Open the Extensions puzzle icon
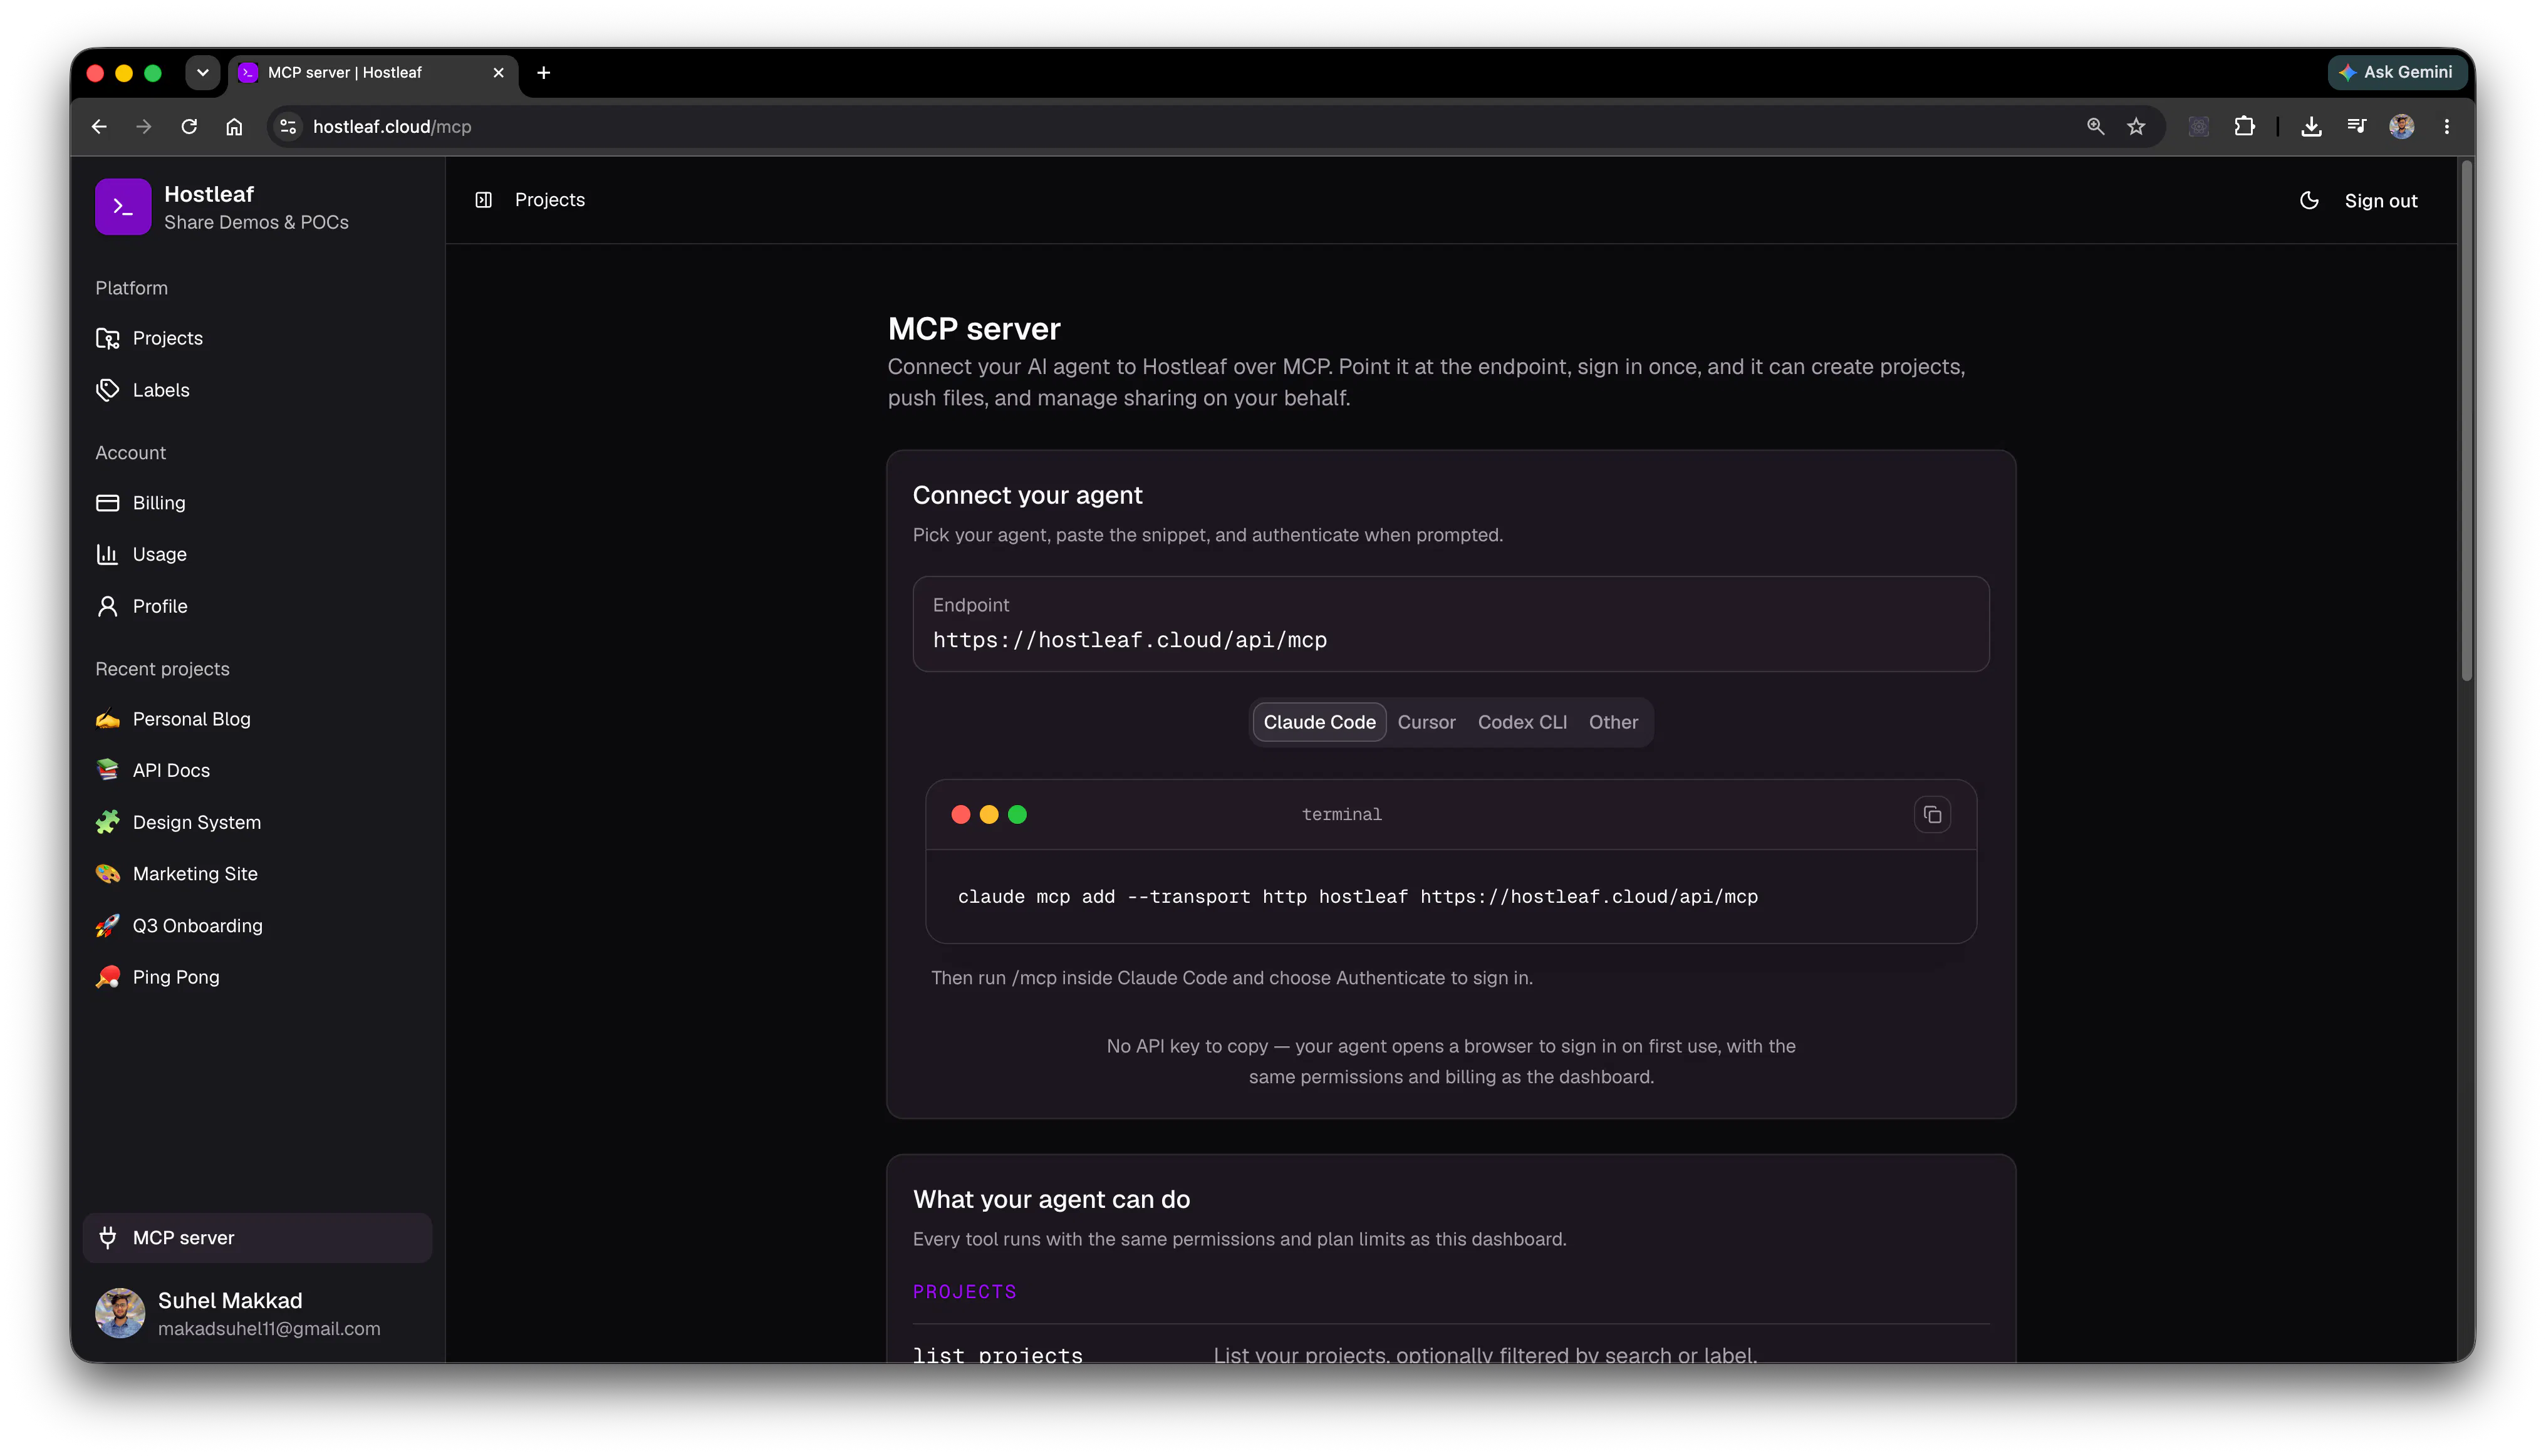2546x1456 pixels. click(2245, 127)
